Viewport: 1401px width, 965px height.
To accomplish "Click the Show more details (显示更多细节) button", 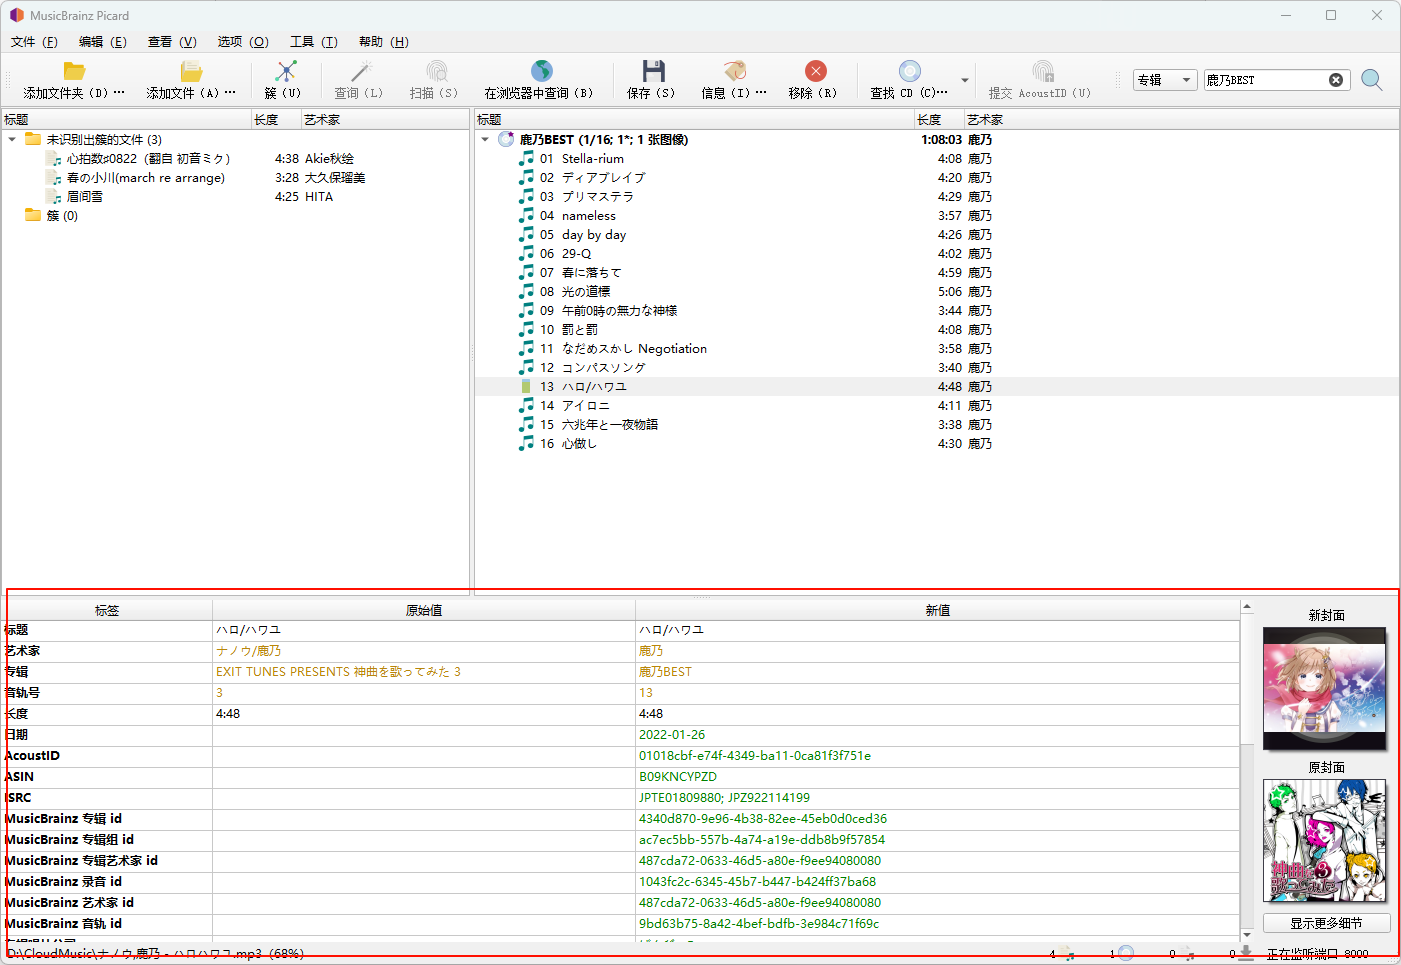I will 1325,923.
